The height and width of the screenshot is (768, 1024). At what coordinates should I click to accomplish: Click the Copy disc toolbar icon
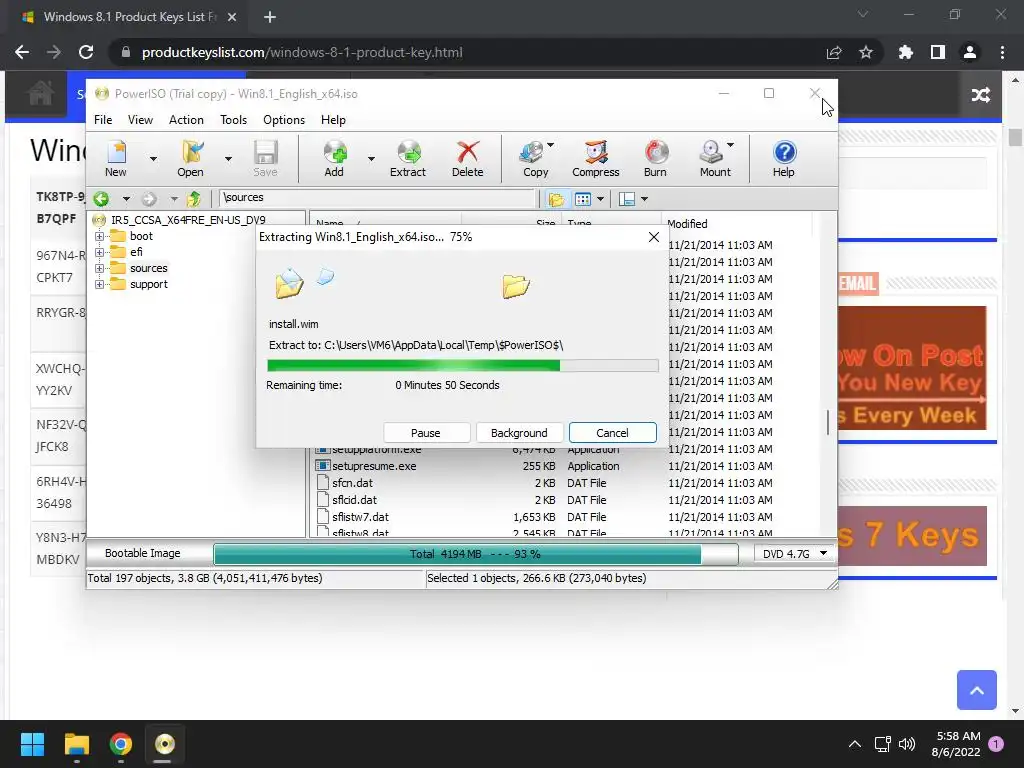[x=534, y=158]
